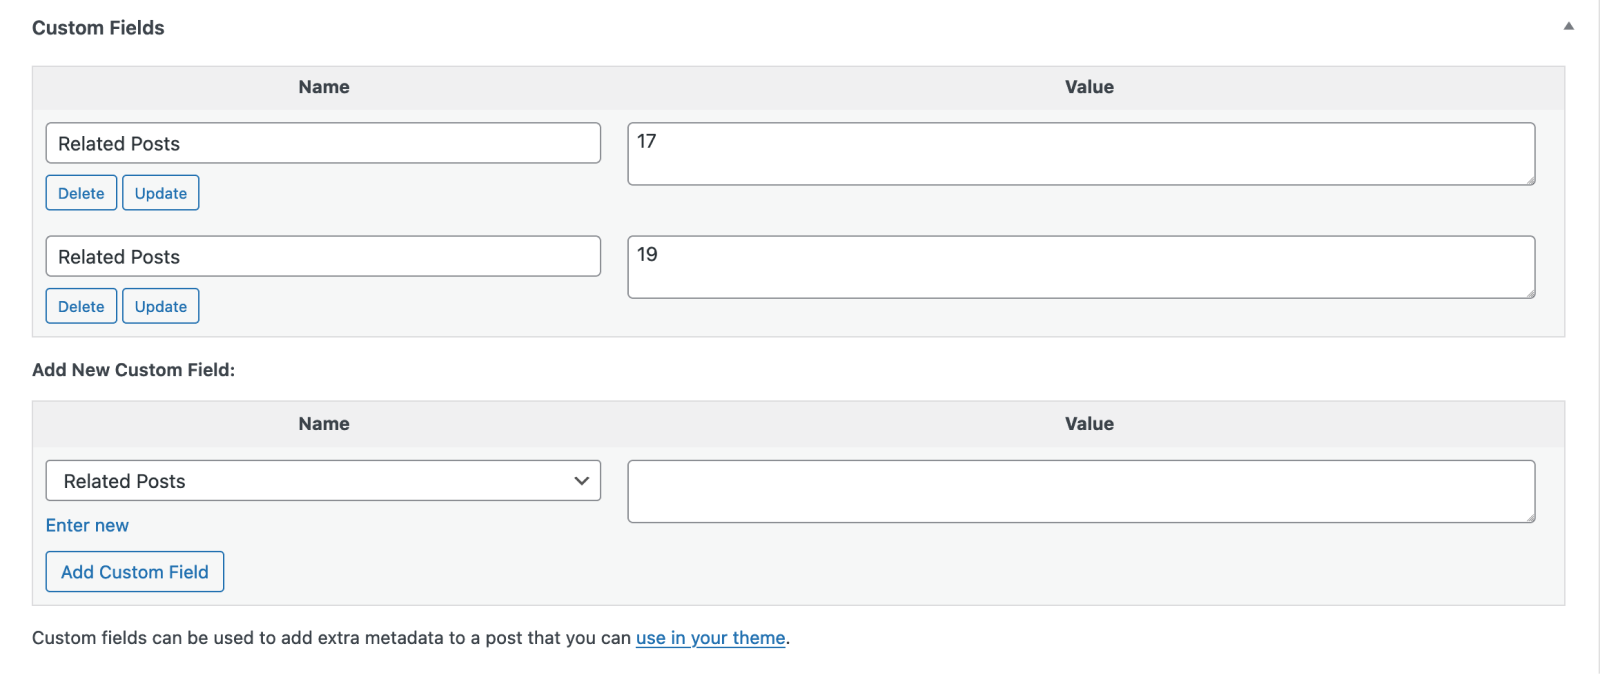Grab resize handle of empty value textarea
The width and height of the screenshot is (1600, 674).
[1529, 517]
